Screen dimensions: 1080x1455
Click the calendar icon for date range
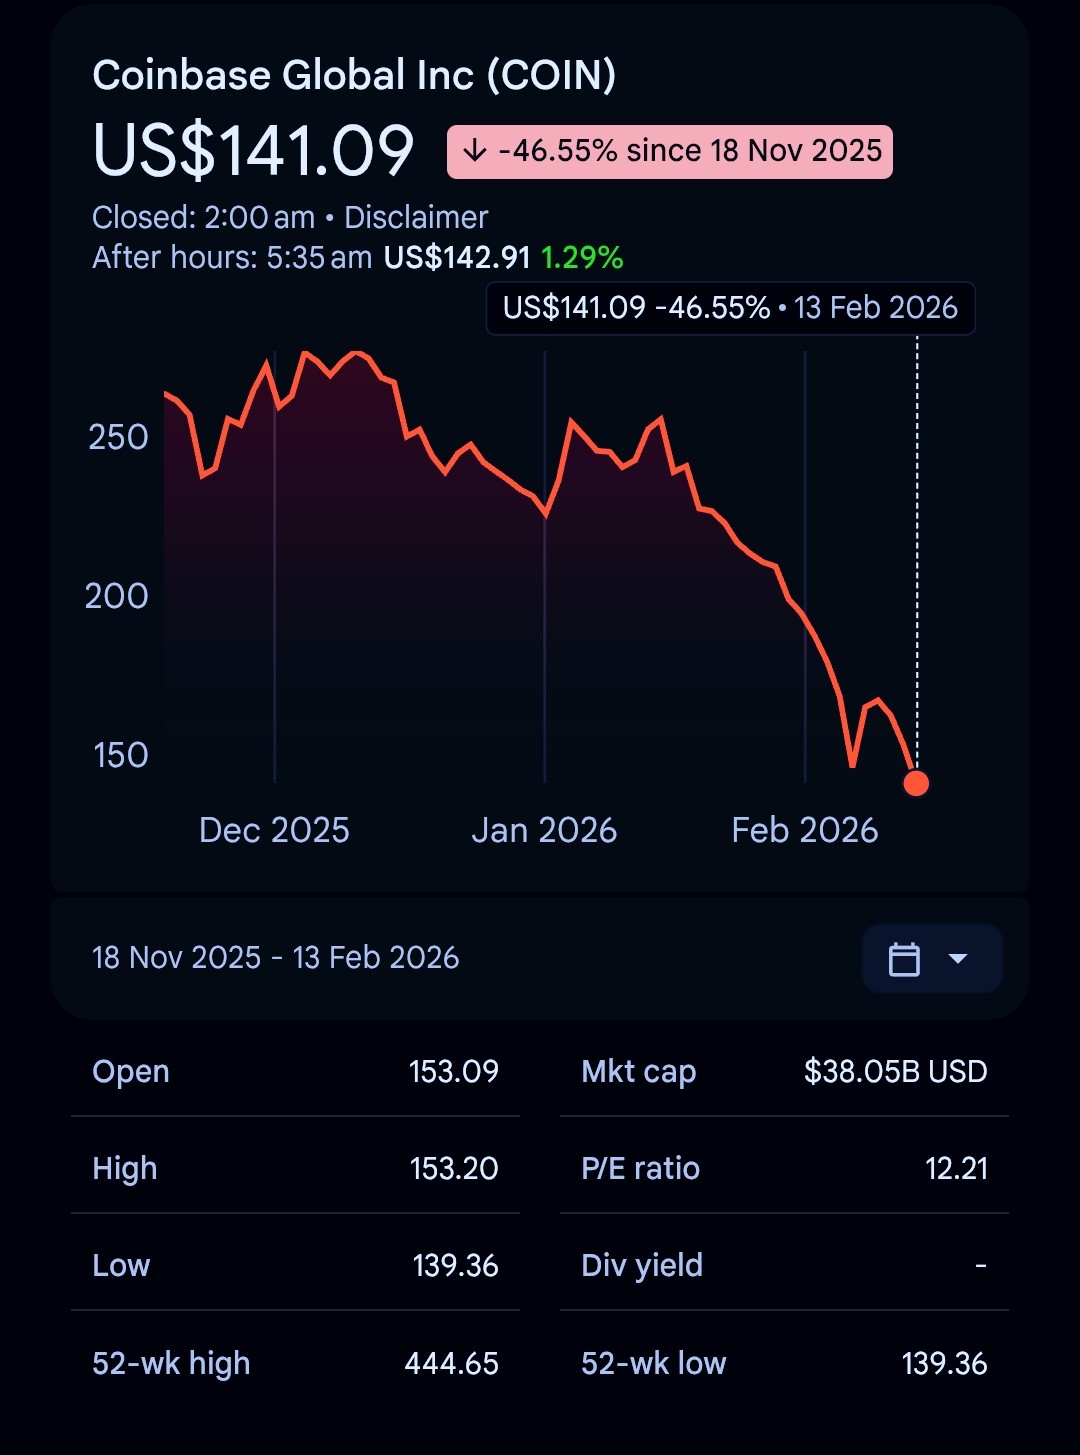(904, 959)
